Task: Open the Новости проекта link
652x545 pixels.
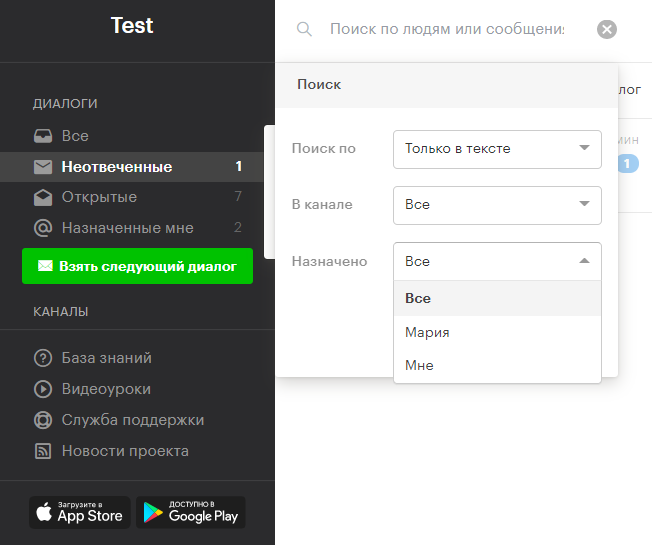Action: 125,451
